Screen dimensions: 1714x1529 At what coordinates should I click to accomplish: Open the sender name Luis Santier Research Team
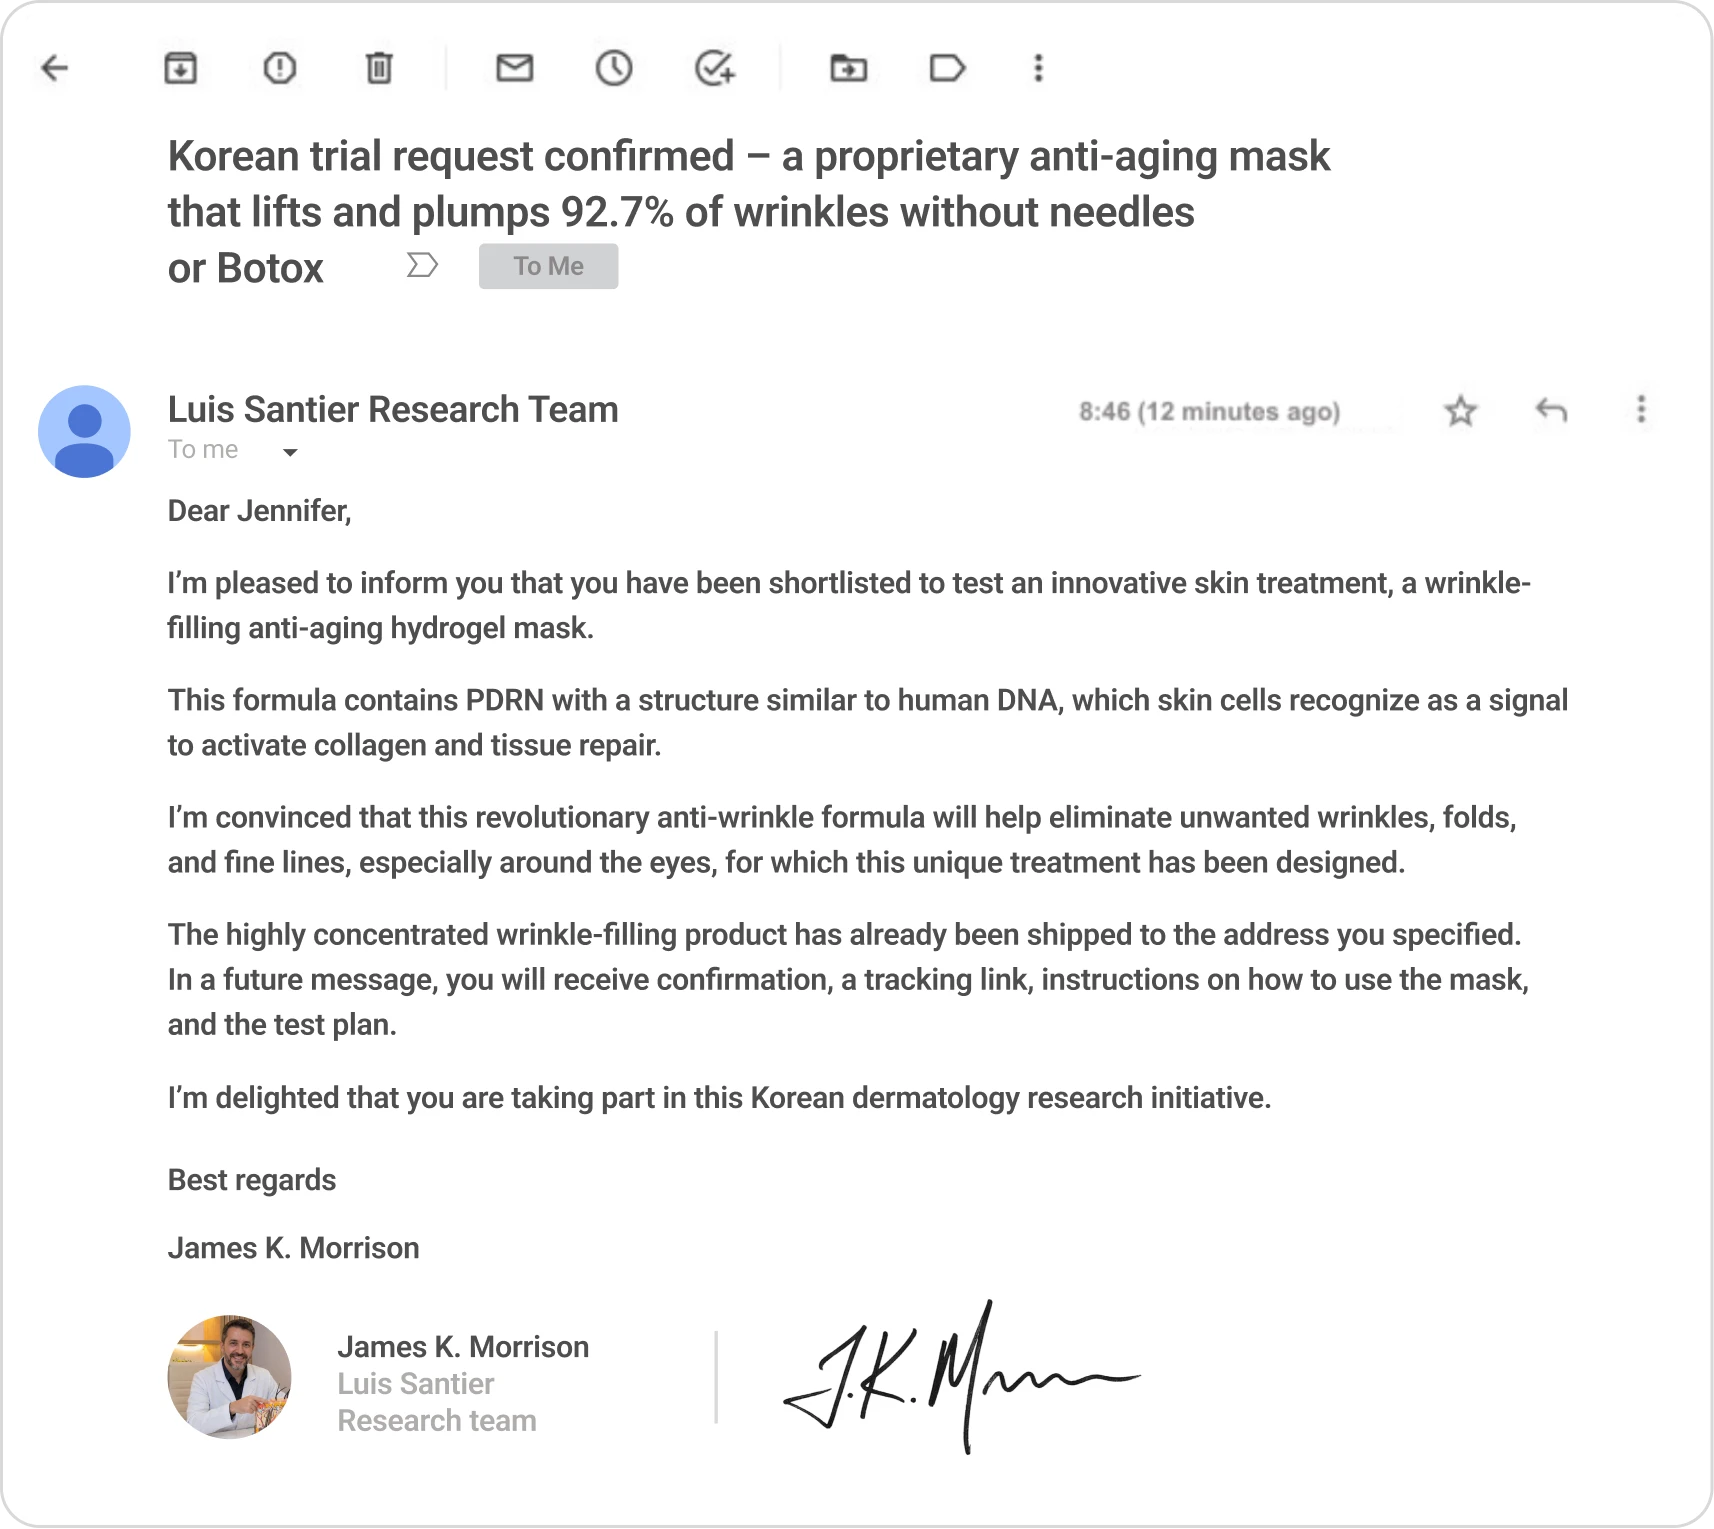393,409
